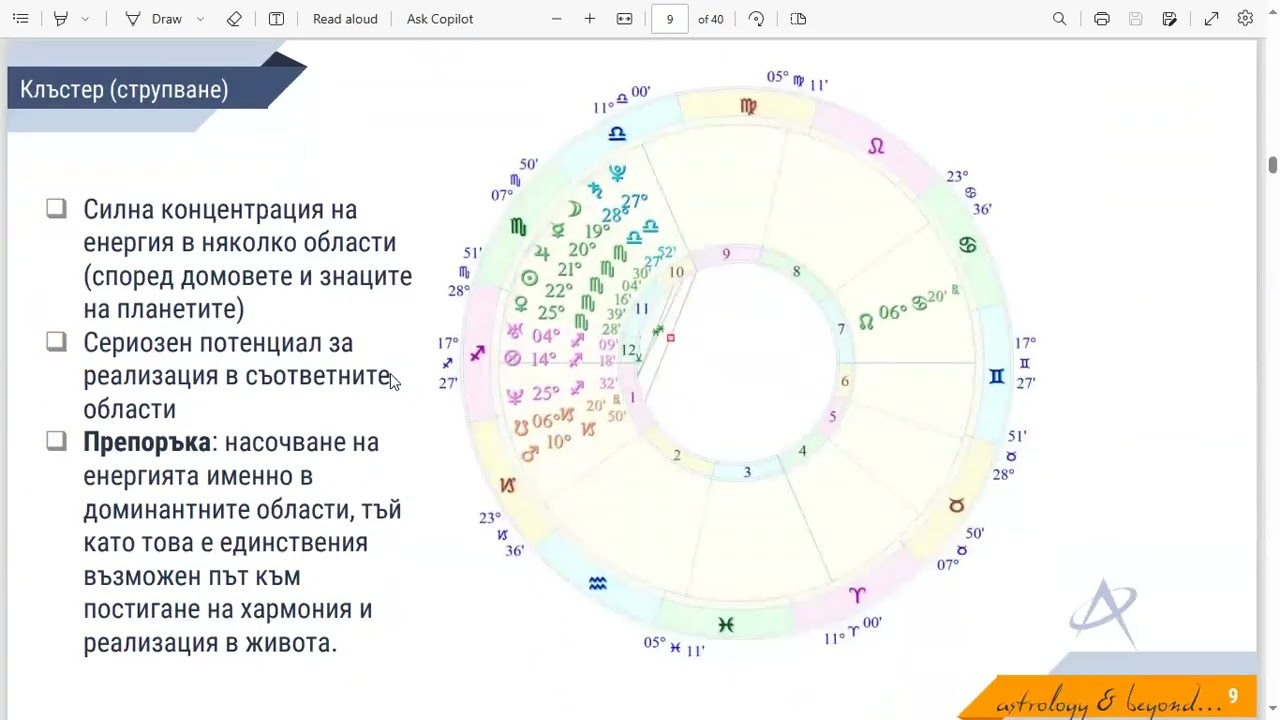Toggle fit to width view

point(625,19)
